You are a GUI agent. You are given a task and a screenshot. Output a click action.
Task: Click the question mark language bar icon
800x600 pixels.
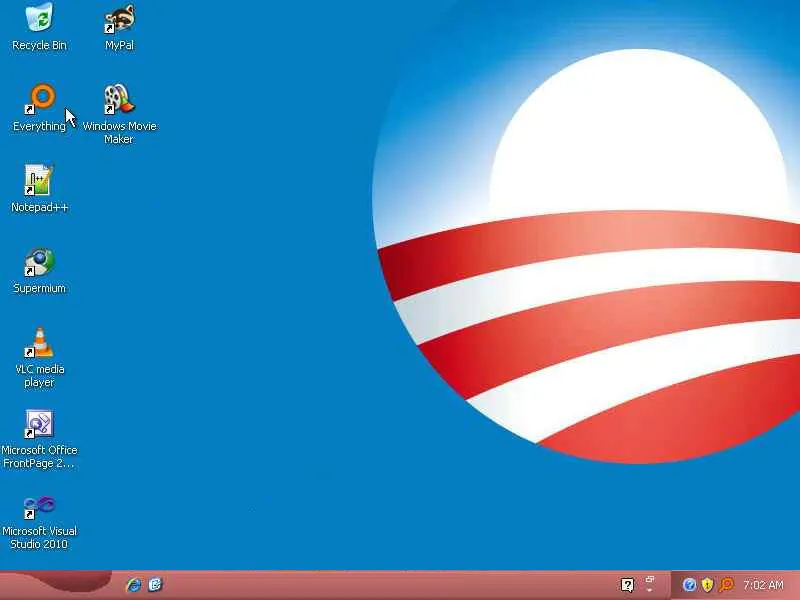point(628,585)
